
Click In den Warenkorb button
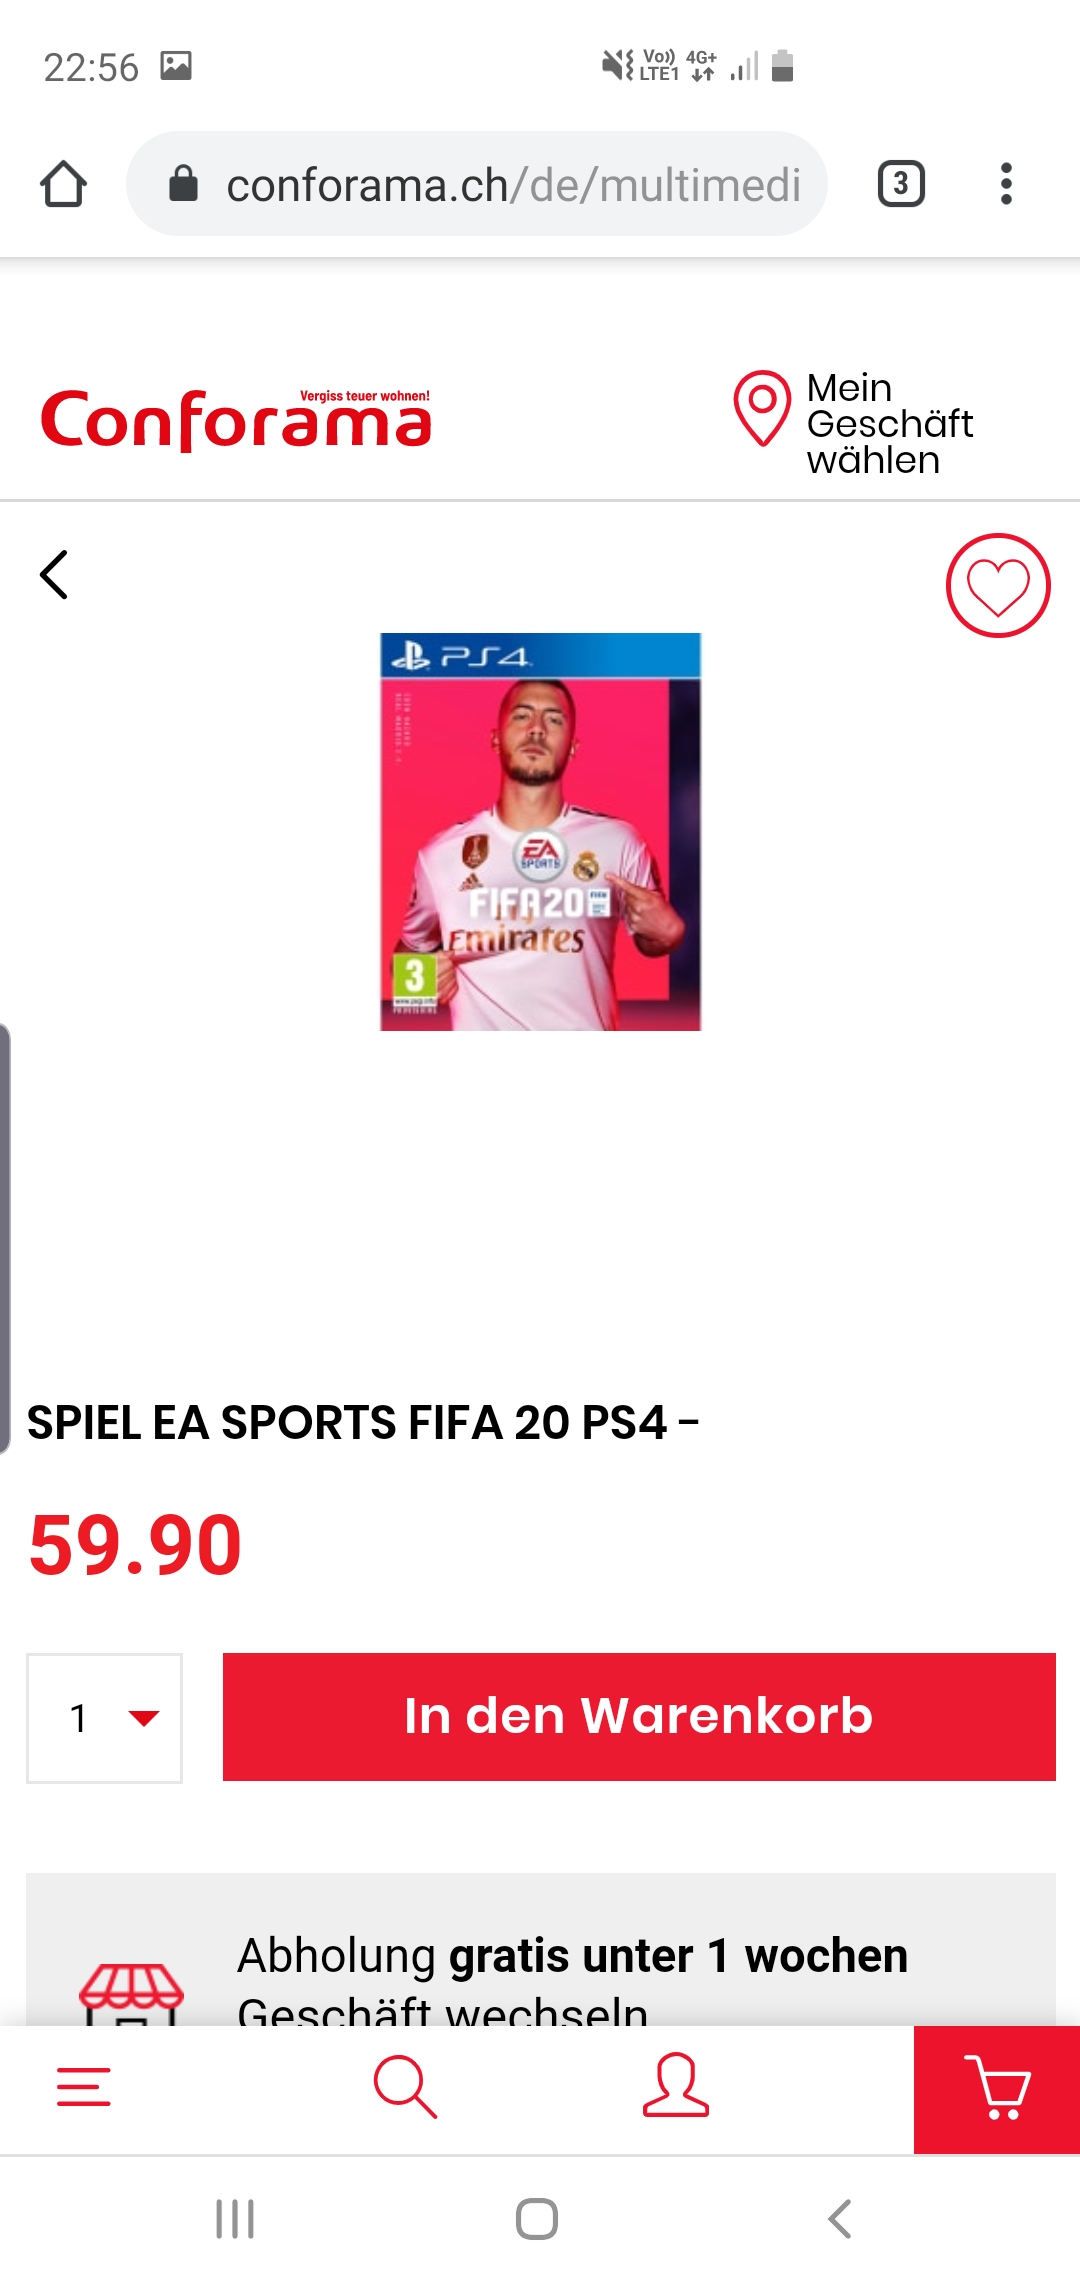click(x=639, y=1717)
